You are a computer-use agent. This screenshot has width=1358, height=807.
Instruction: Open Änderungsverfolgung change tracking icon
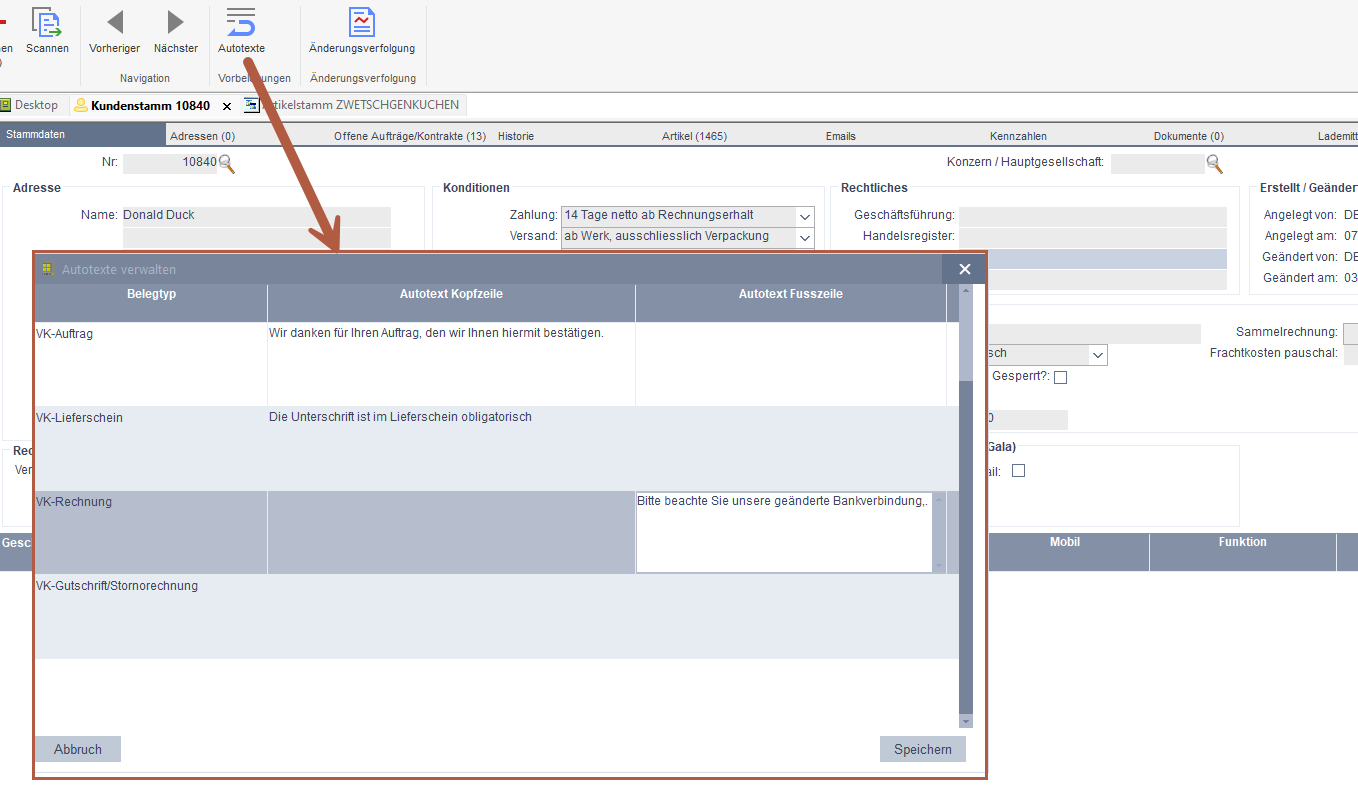pyautogui.click(x=361, y=24)
